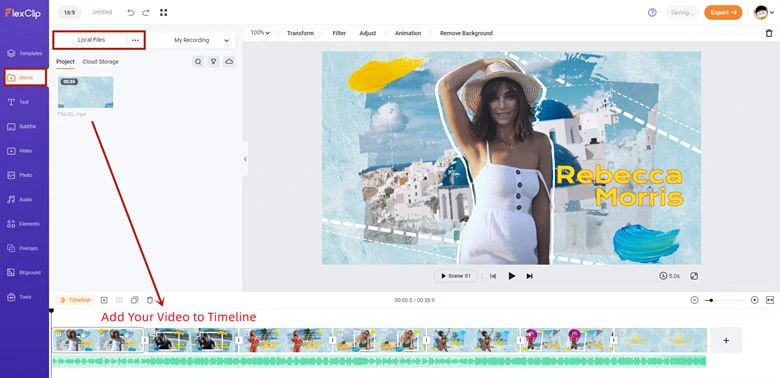Open the Transform menu
Screen dimensions: 780x378
tap(300, 33)
